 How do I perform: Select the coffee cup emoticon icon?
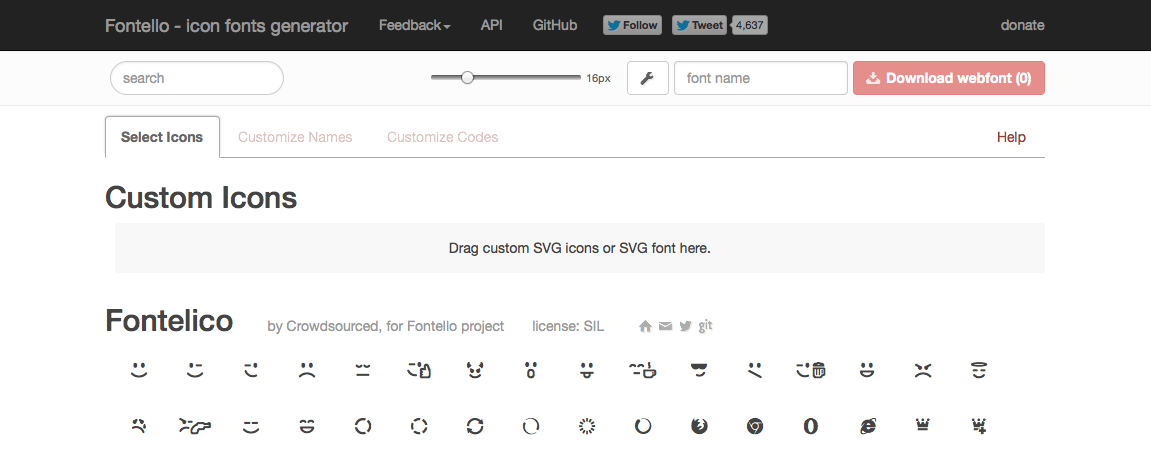(642, 371)
